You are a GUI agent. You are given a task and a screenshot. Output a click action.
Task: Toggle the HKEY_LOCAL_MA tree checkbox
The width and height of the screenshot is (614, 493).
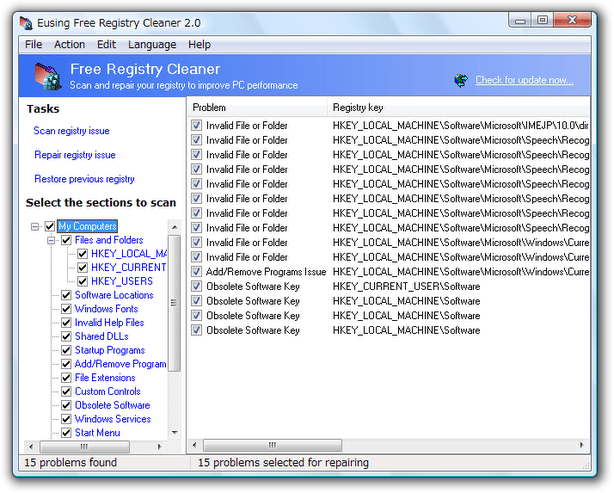[x=82, y=254]
